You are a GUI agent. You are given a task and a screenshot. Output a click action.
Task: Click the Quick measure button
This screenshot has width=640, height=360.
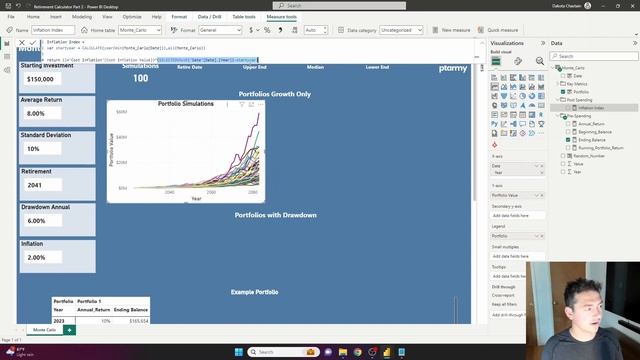pyautogui.click(x=498, y=30)
